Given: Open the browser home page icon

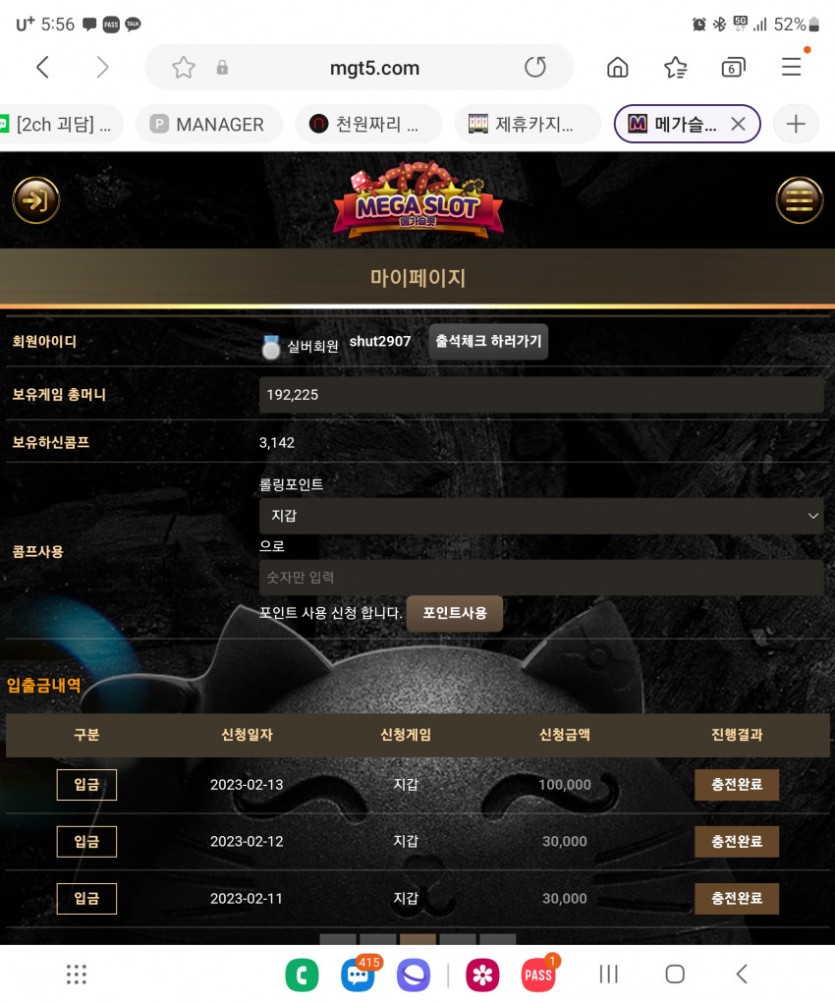Looking at the screenshot, I should [617, 67].
